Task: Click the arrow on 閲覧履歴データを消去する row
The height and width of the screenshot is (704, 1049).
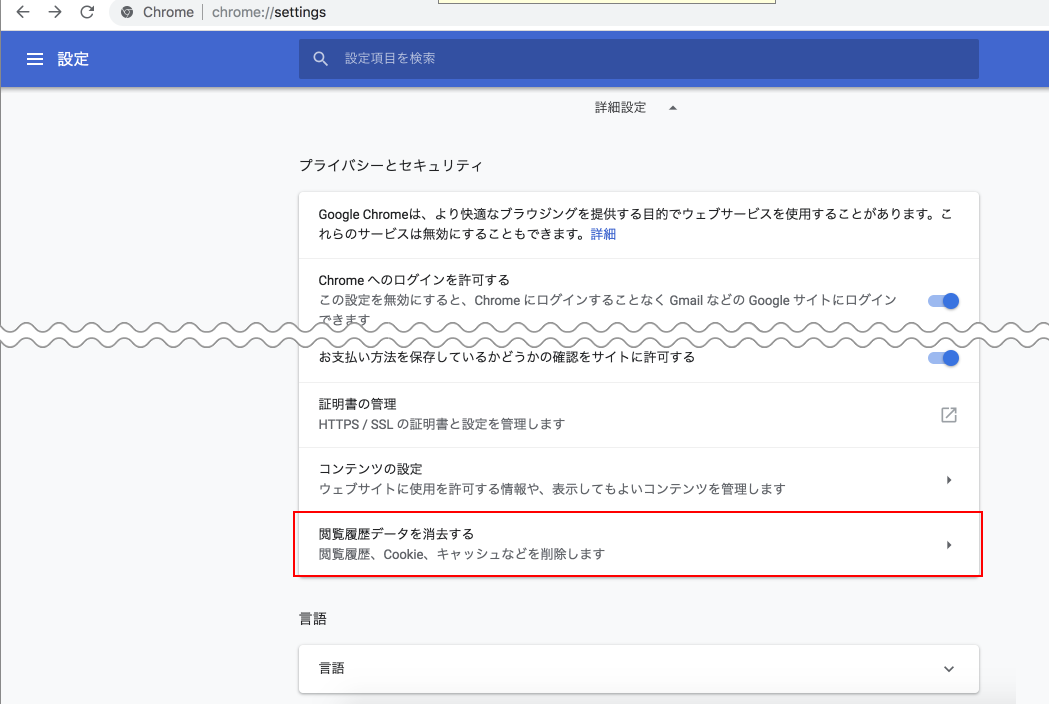Action: (x=949, y=545)
